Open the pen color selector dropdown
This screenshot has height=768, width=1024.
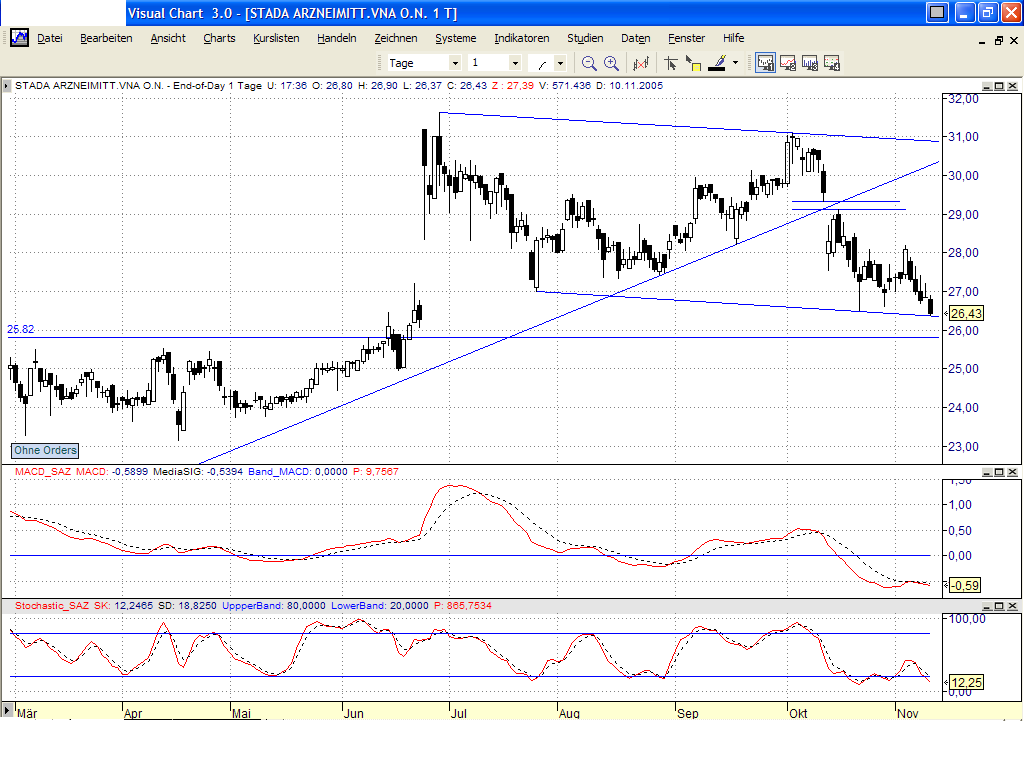(735, 62)
